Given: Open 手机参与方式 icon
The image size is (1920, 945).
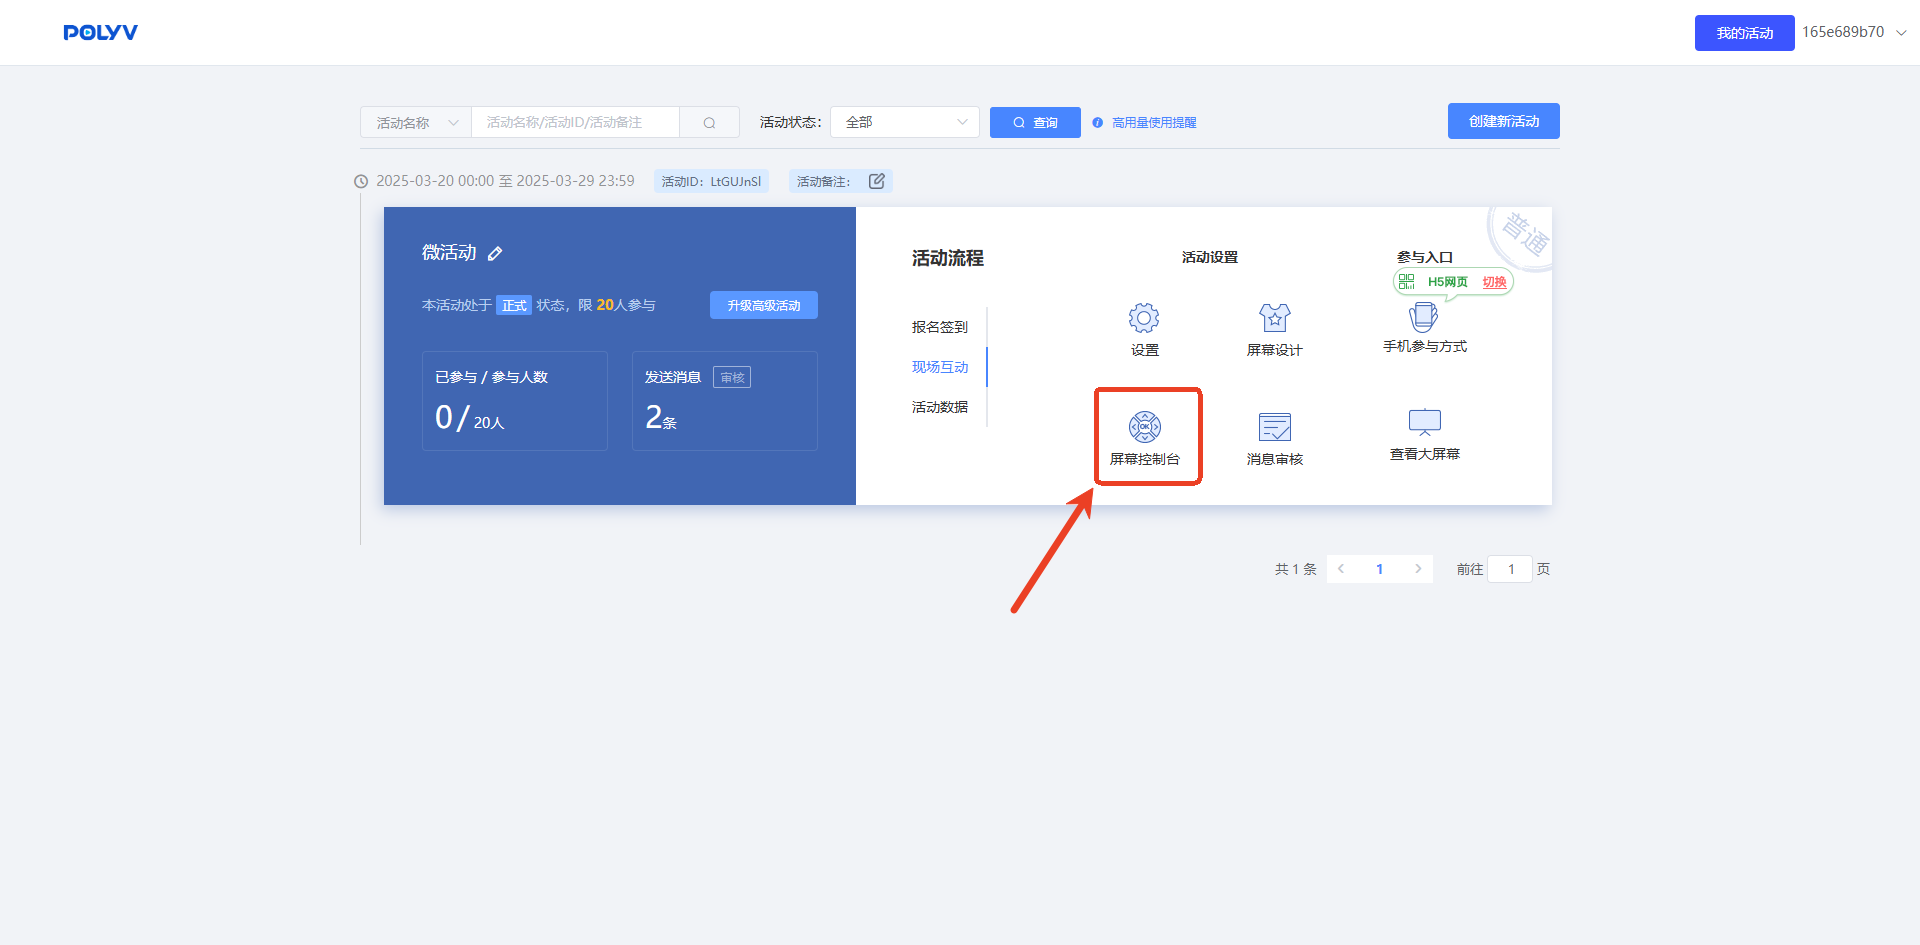Looking at the screenshot, I should tap(1424, 317).
